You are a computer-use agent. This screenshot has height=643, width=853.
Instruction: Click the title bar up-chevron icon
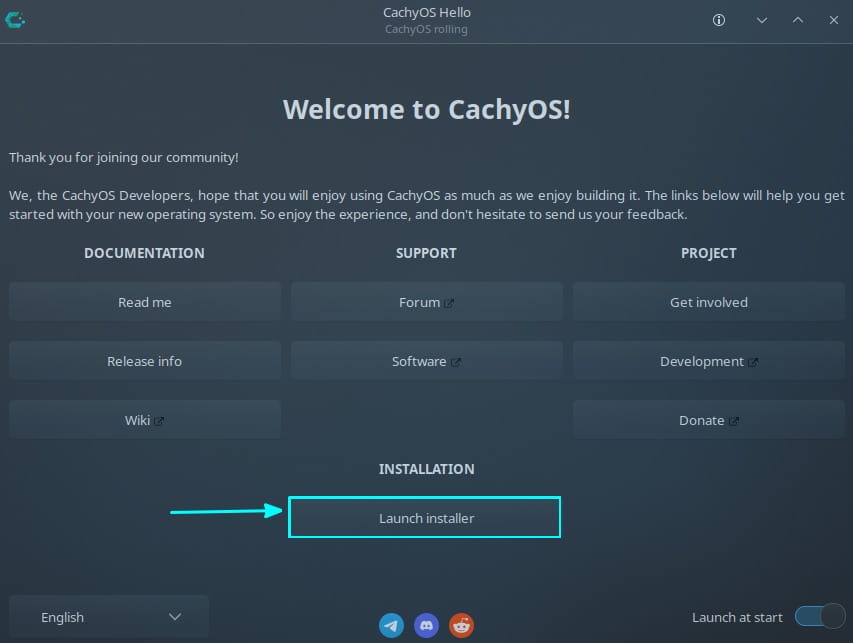(x=797, y=20)
